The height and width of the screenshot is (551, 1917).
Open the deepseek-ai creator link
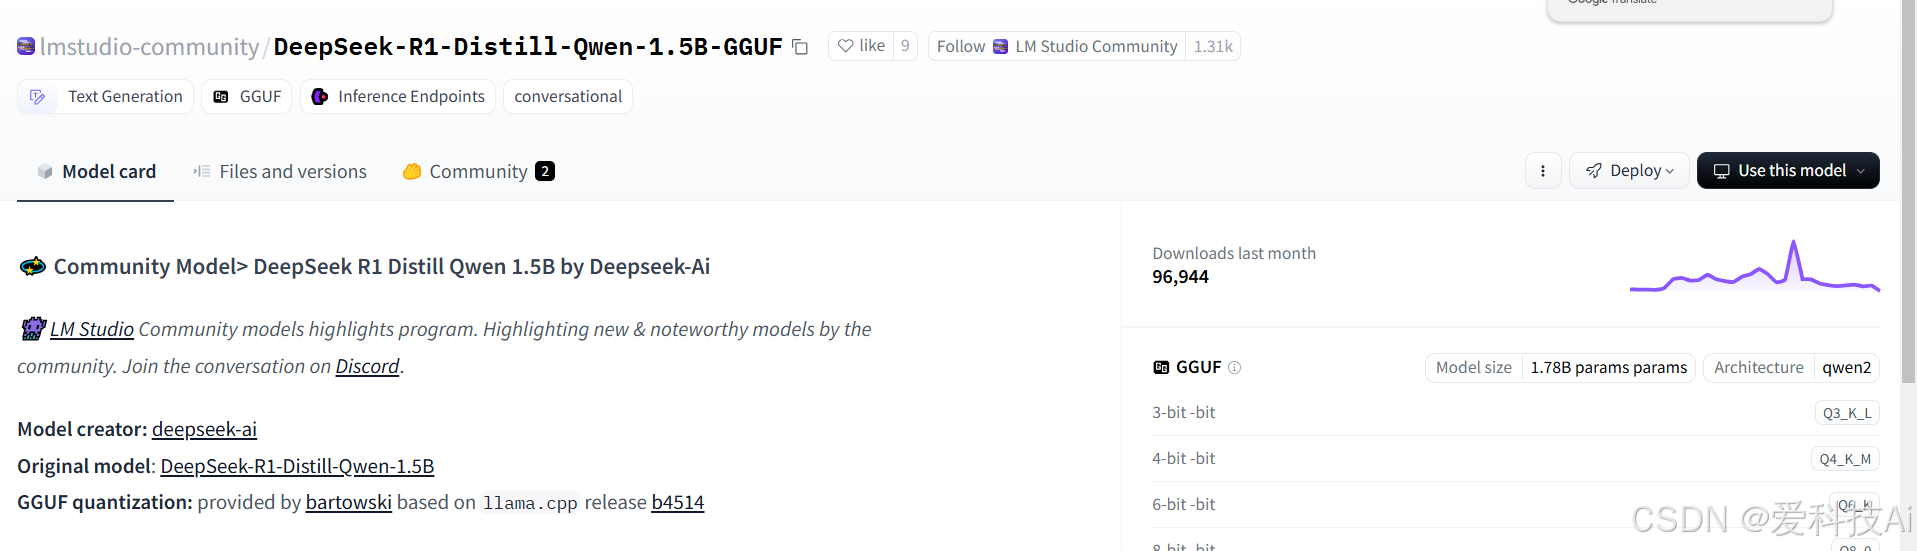click(x=204, y=429)
